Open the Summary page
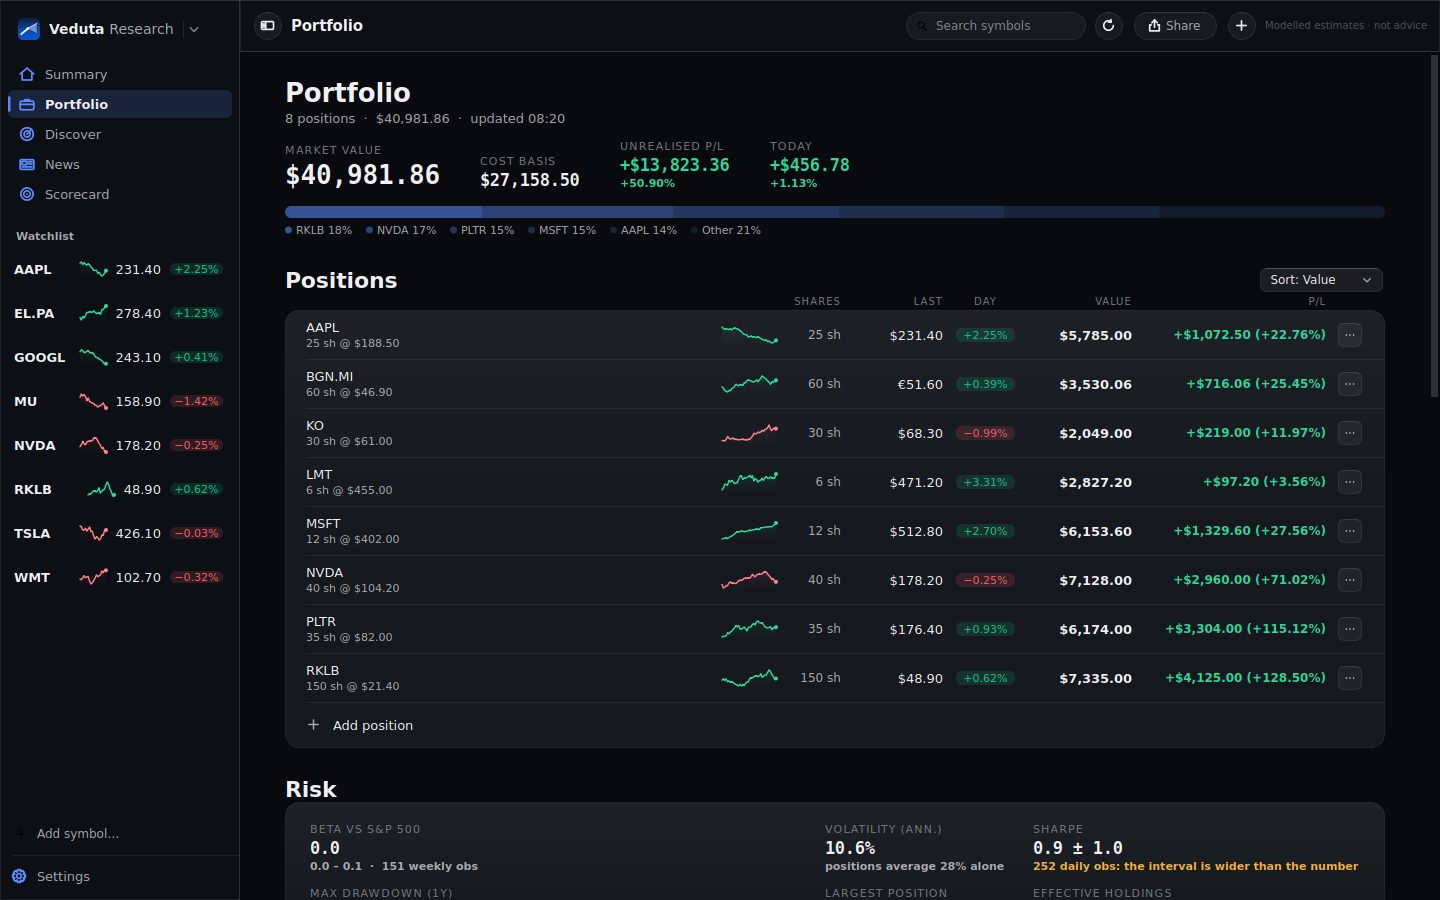This screenshot has height=900, width=1440. 120,74
